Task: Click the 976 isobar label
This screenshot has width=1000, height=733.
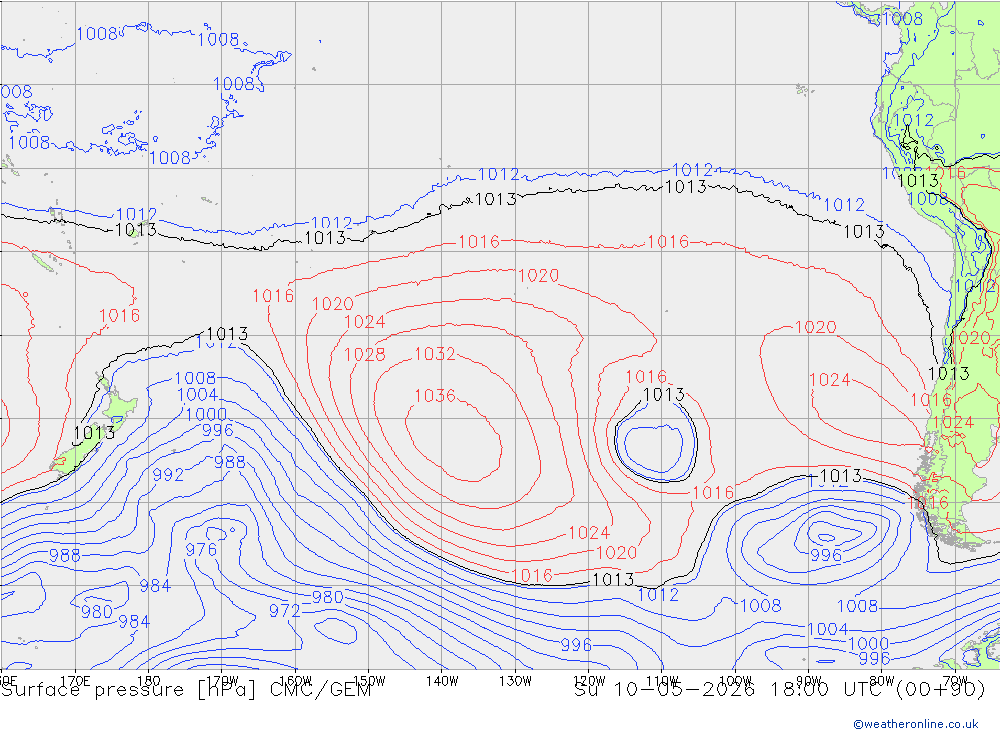Action: pos(201,549)
